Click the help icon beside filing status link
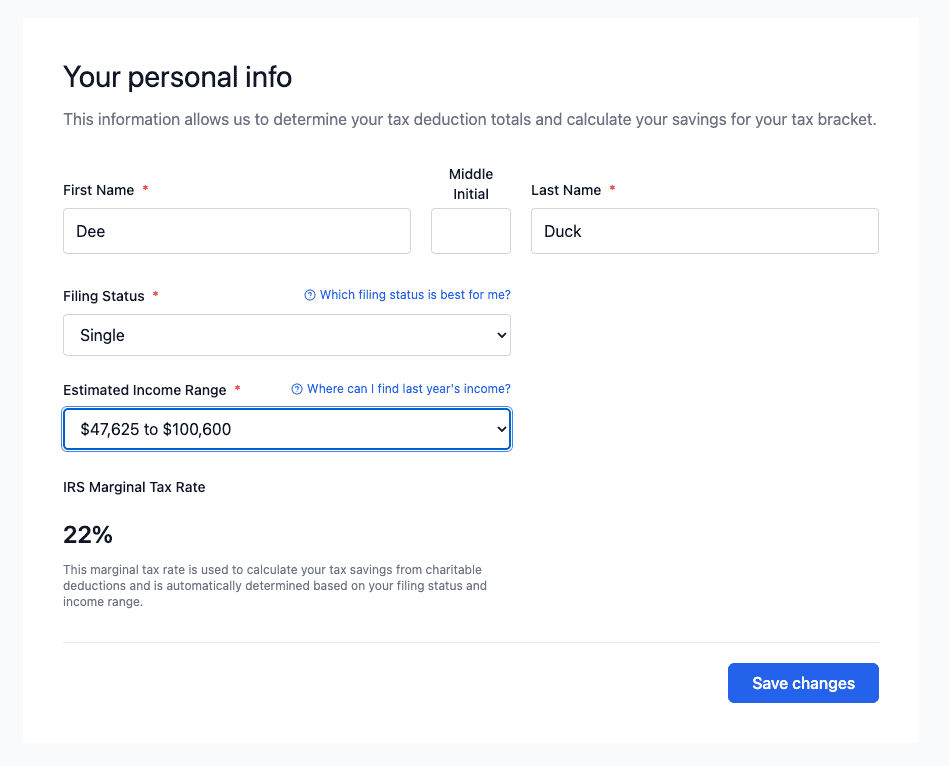The image size is (949, 766). 310,295
